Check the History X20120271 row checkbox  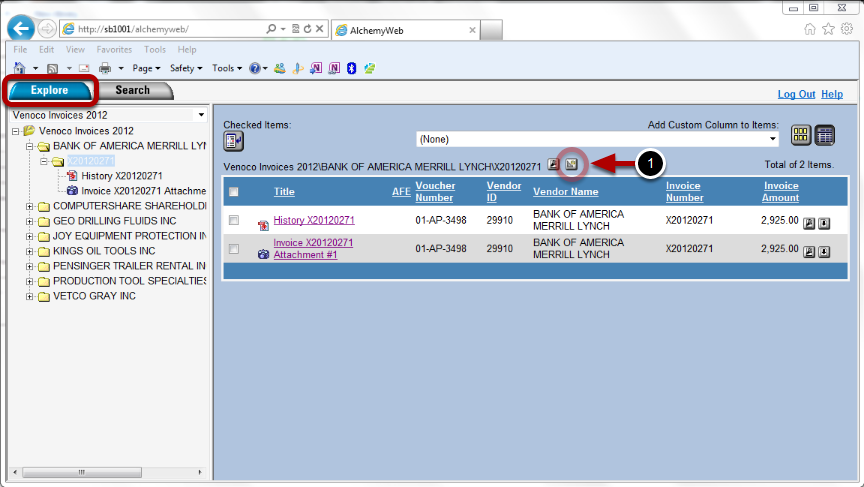tap(234, 220)
